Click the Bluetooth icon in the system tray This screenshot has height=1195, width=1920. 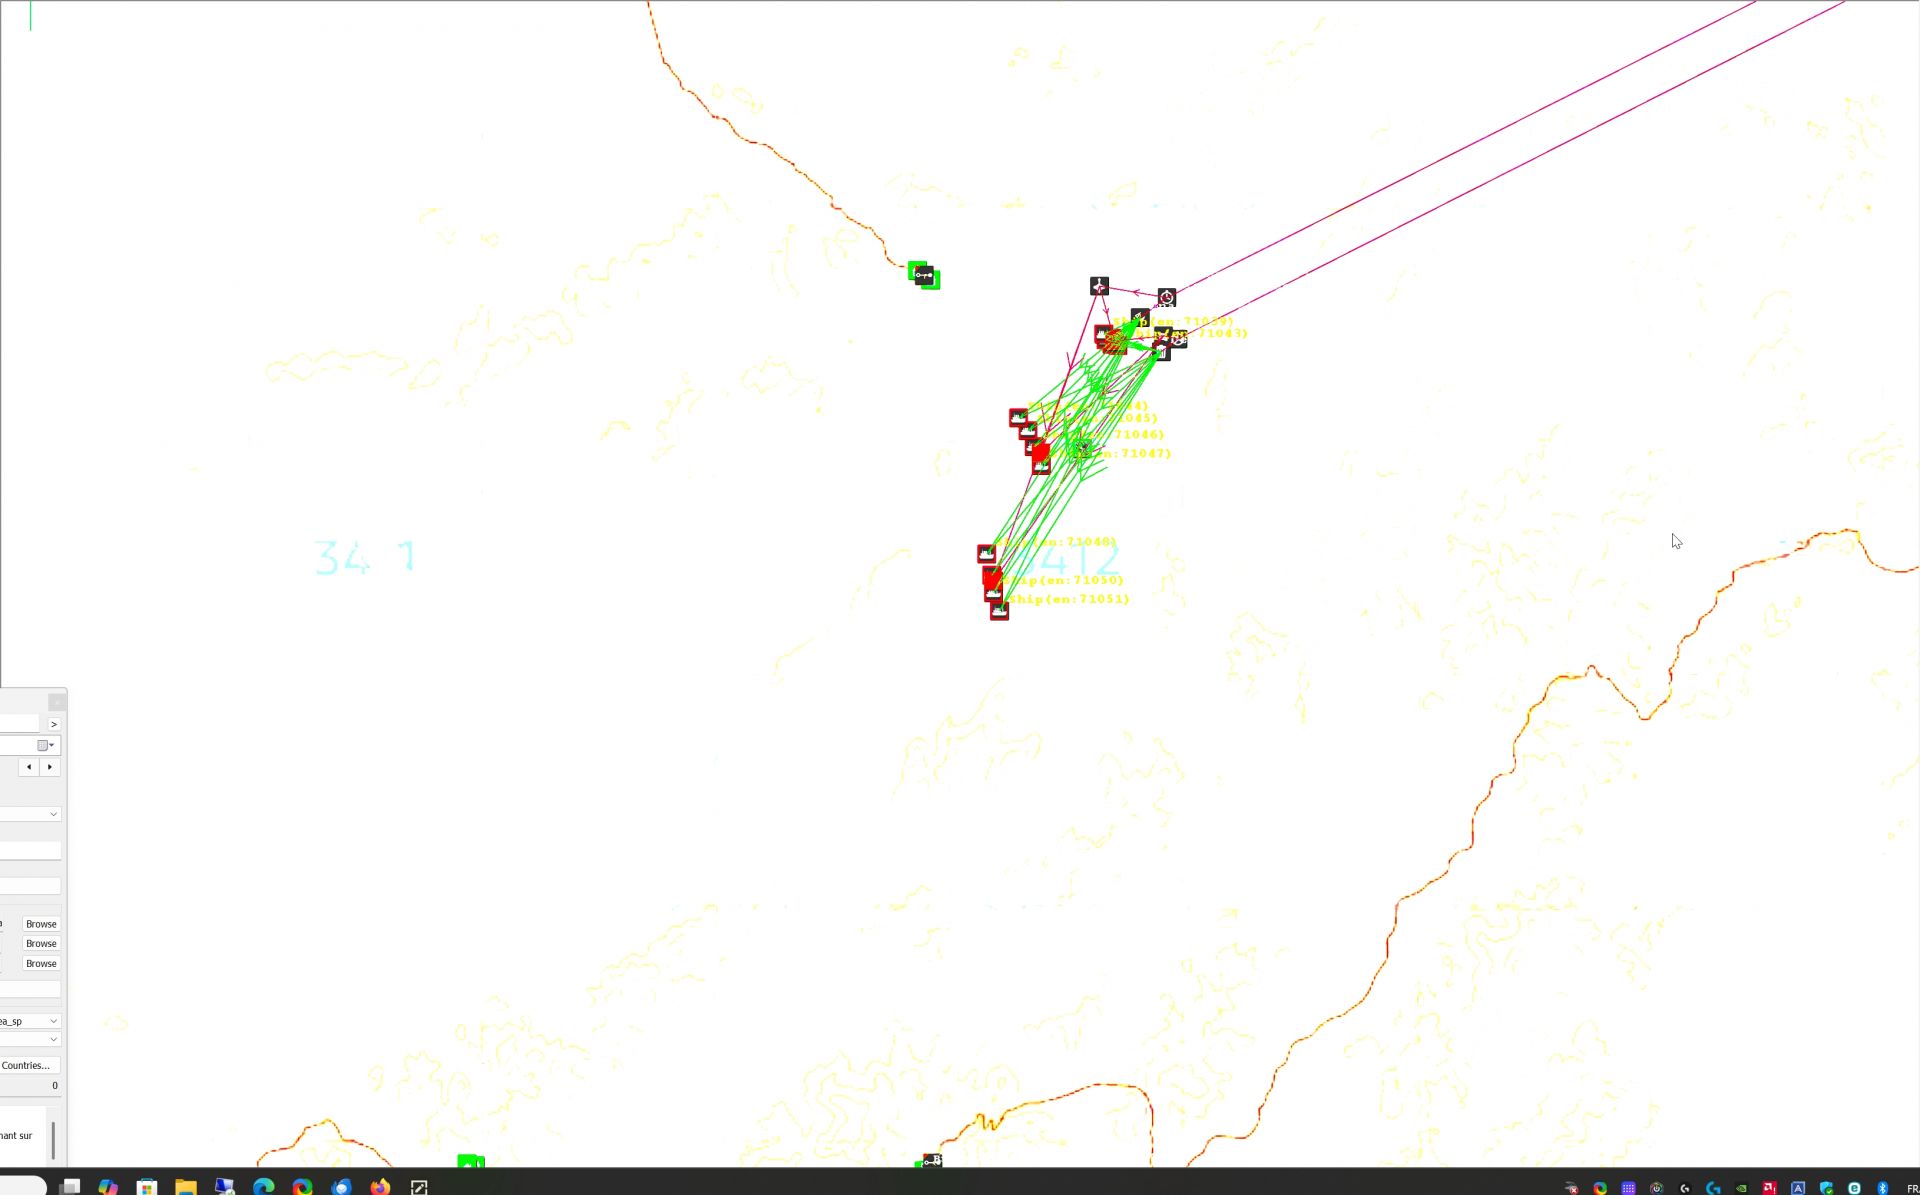click(x=1883, y=1188)
